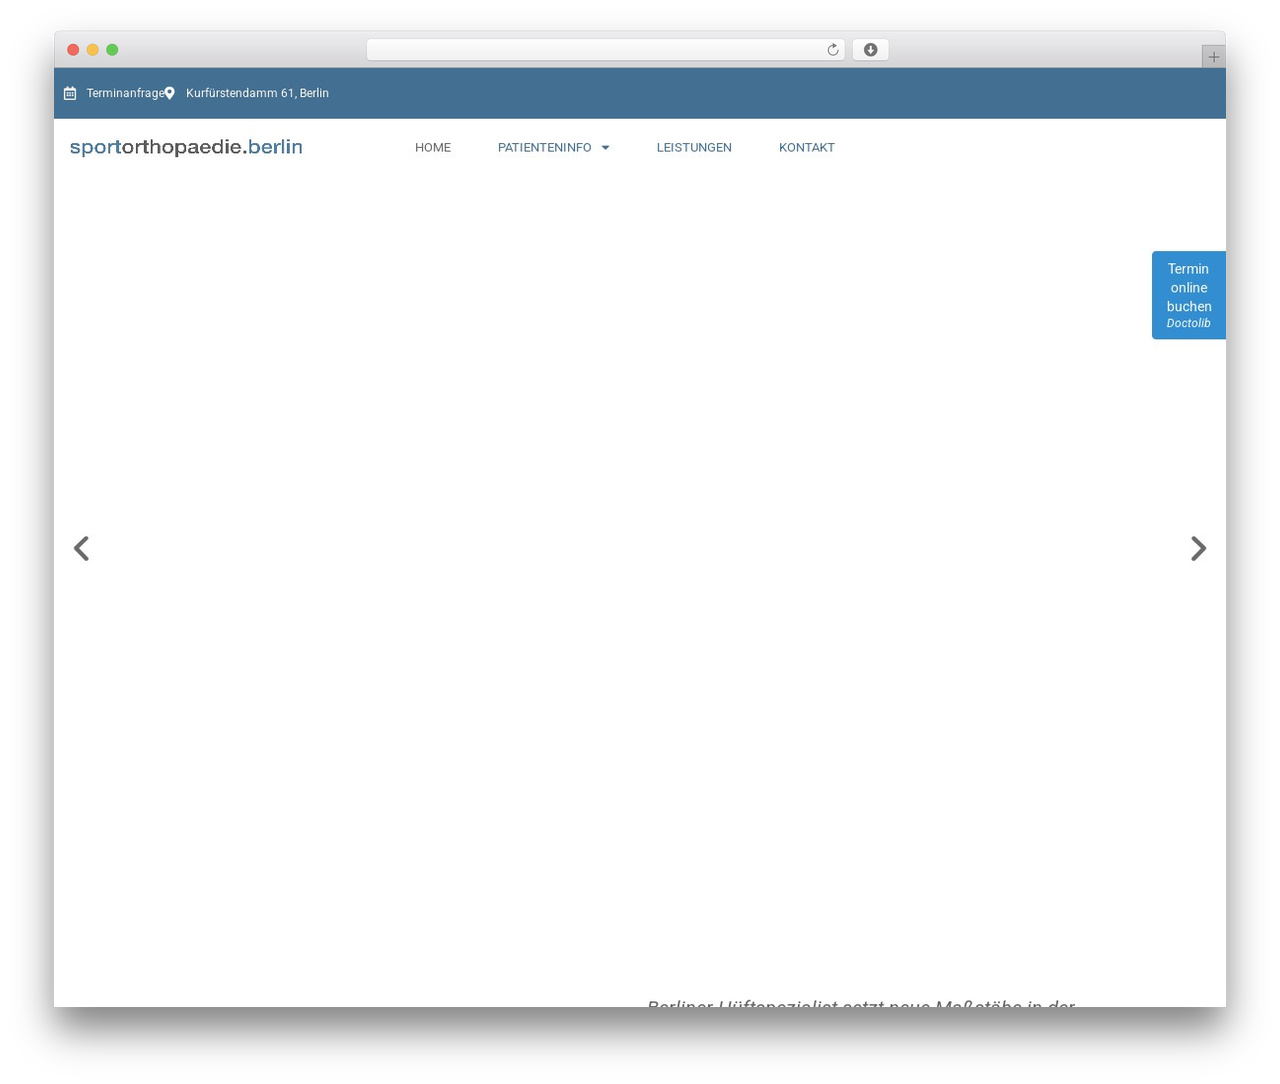
Task: Advance slider with right arrow
Action: (x=1198, y=548)
